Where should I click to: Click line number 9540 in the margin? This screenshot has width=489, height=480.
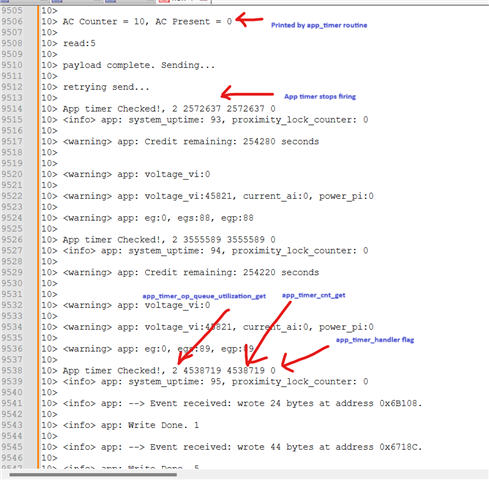12,392
